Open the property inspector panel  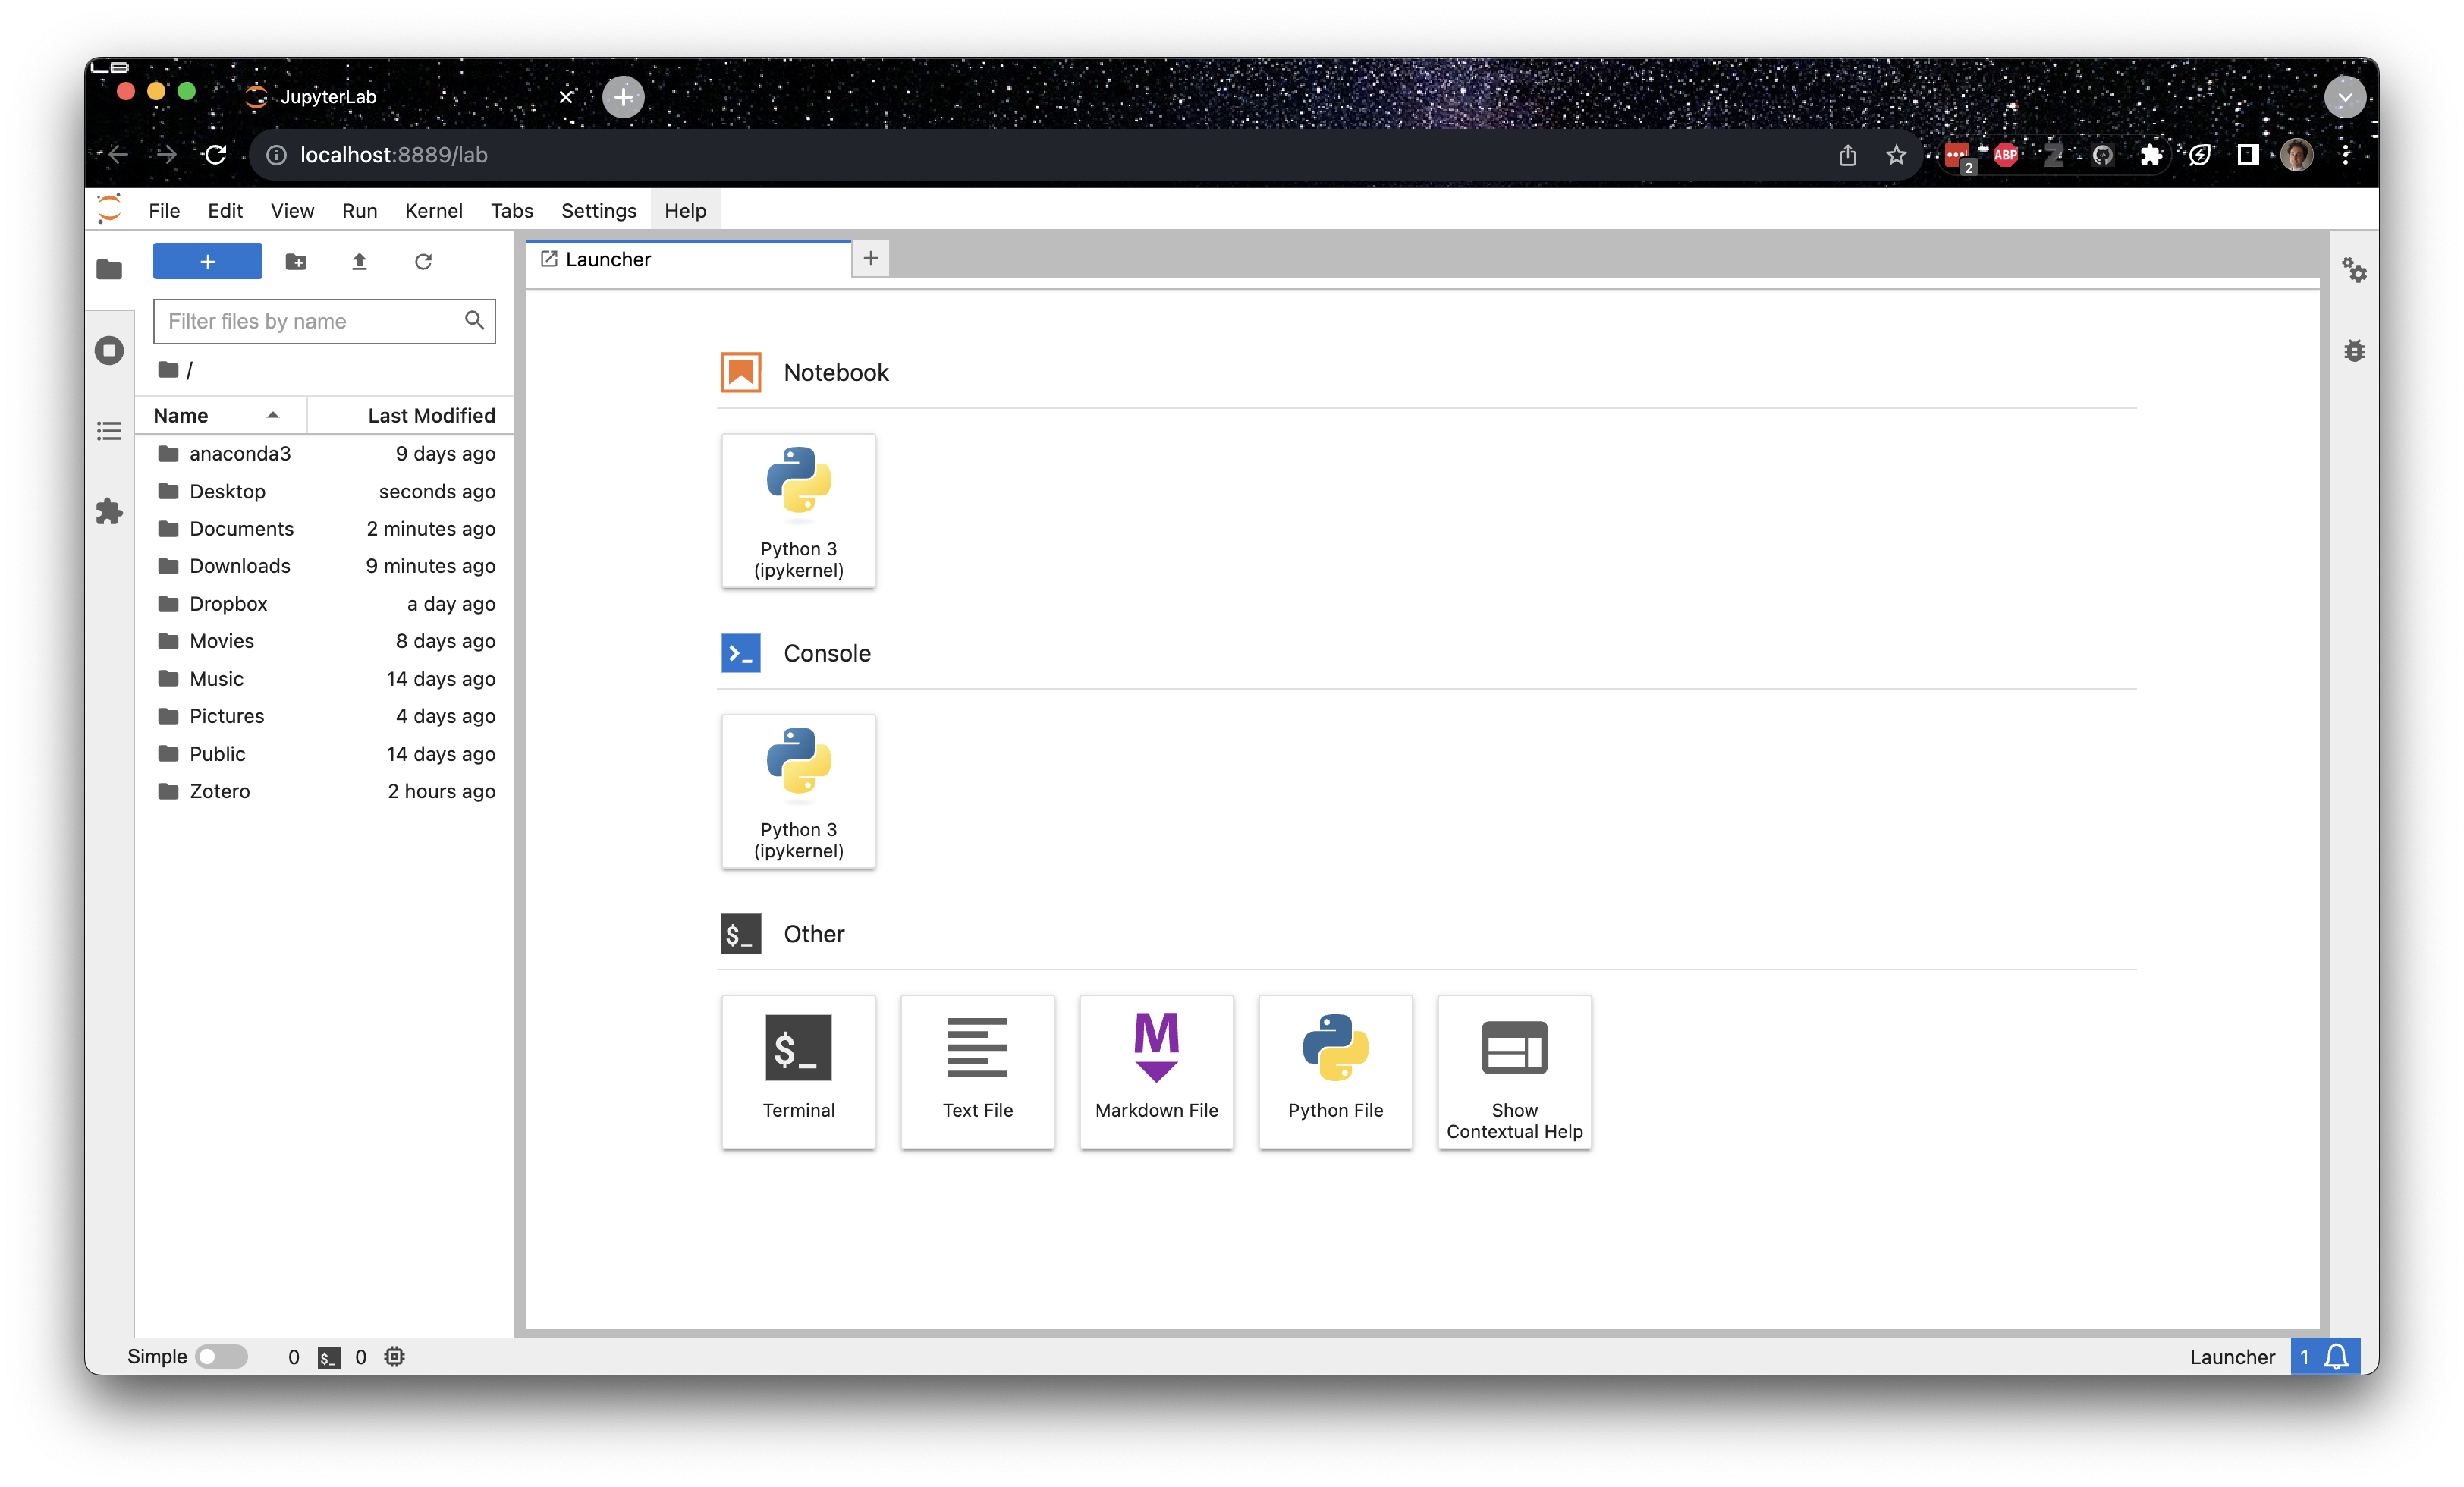tap(2356, 270)
